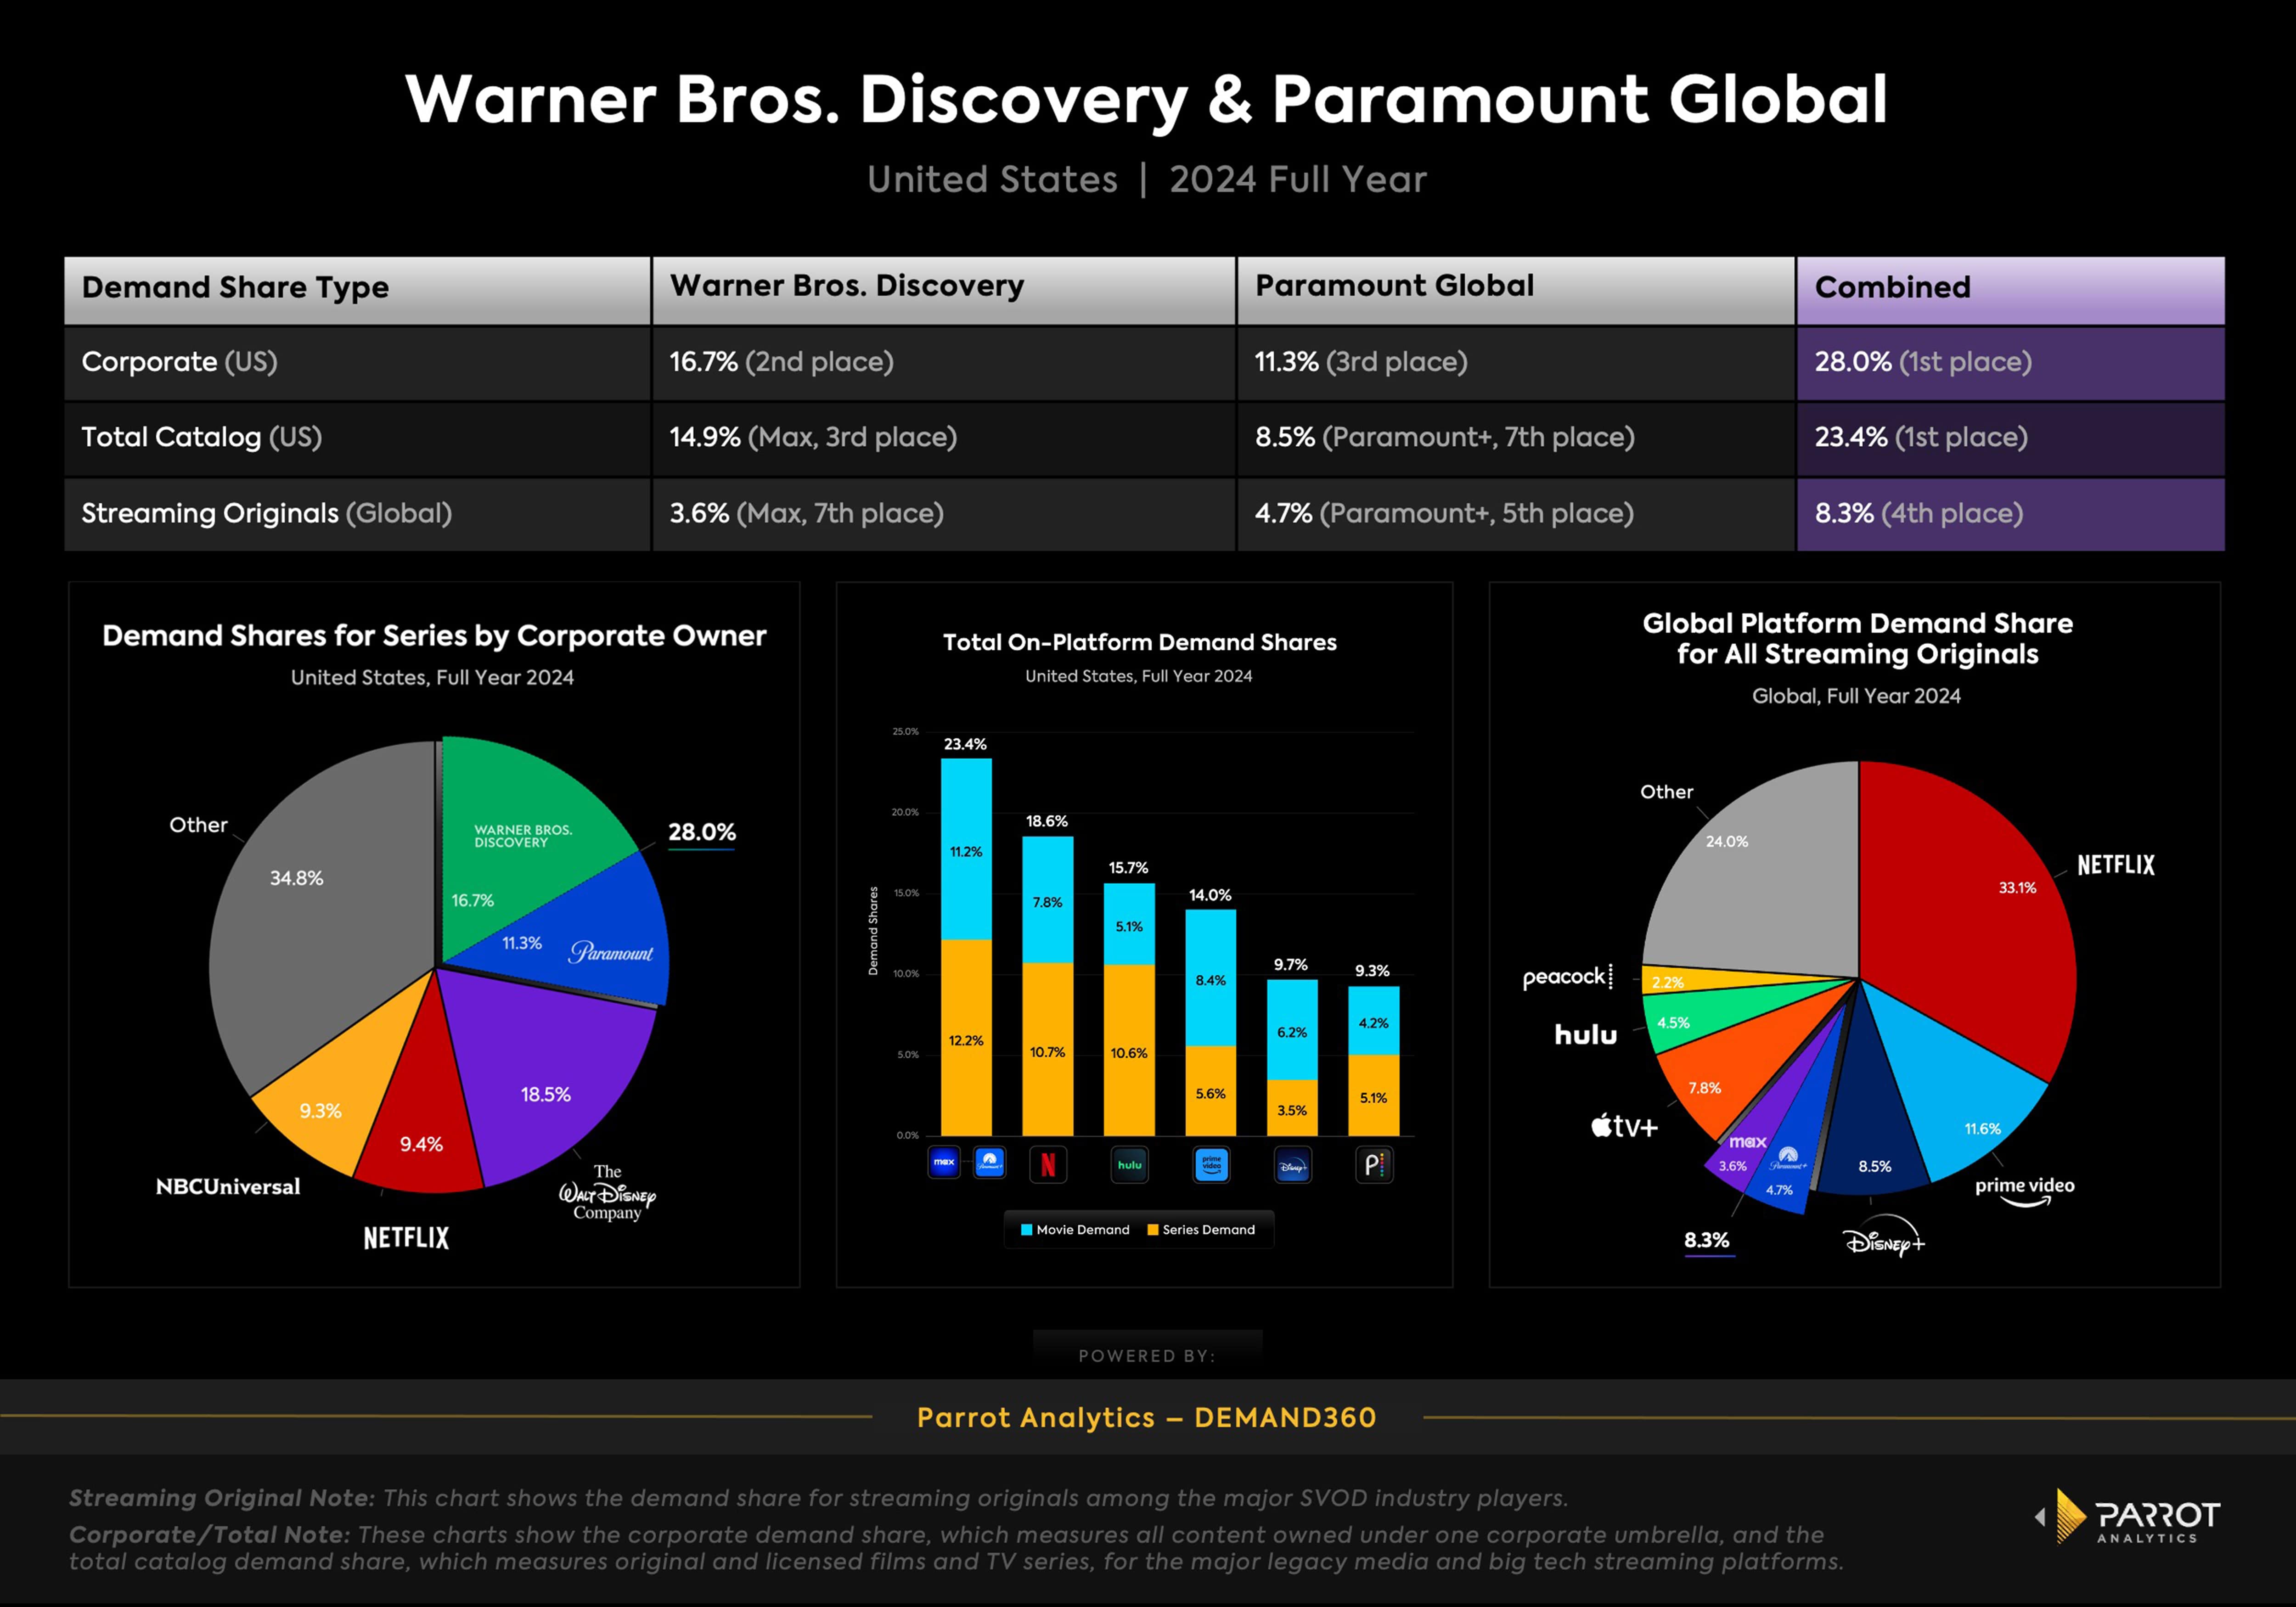Click the 2024 Full Year subtitle text
2296x1607 pixels.
point(1298,180)
